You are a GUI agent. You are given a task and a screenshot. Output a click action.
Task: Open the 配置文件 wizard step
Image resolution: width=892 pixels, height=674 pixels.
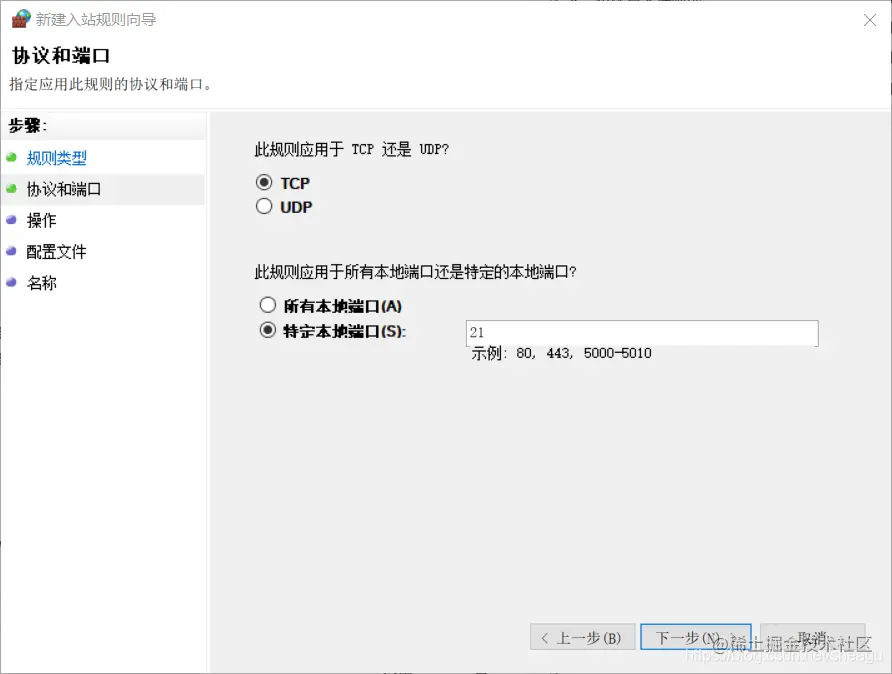click(x=55, y=251)
